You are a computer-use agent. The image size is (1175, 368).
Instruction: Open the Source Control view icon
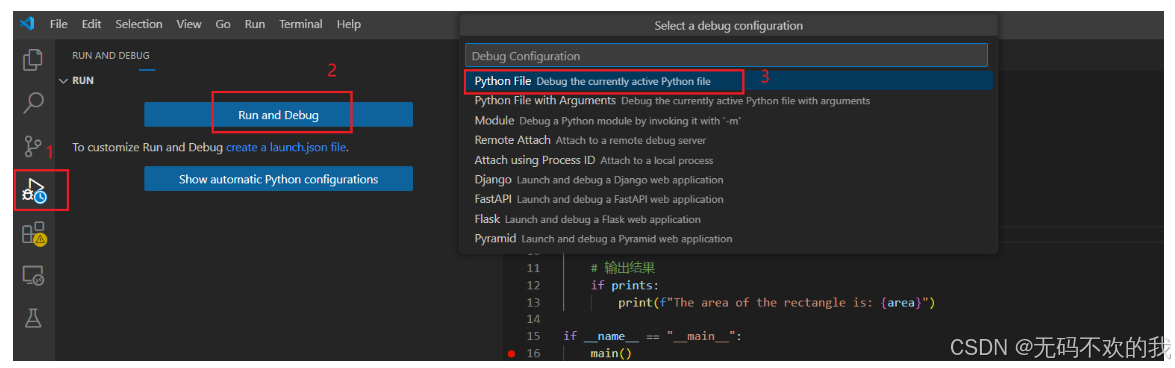32,146
